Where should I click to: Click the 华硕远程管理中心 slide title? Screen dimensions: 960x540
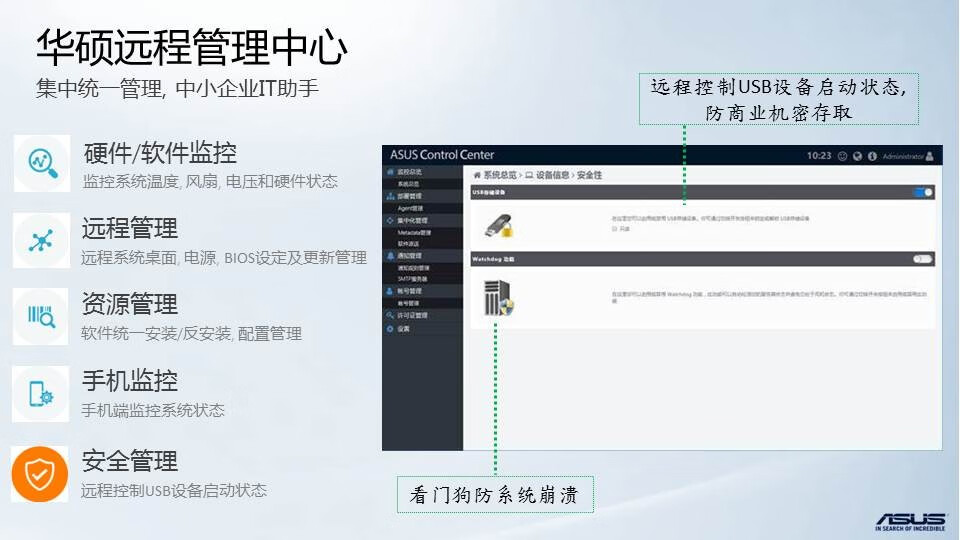[x=192, y=47]
